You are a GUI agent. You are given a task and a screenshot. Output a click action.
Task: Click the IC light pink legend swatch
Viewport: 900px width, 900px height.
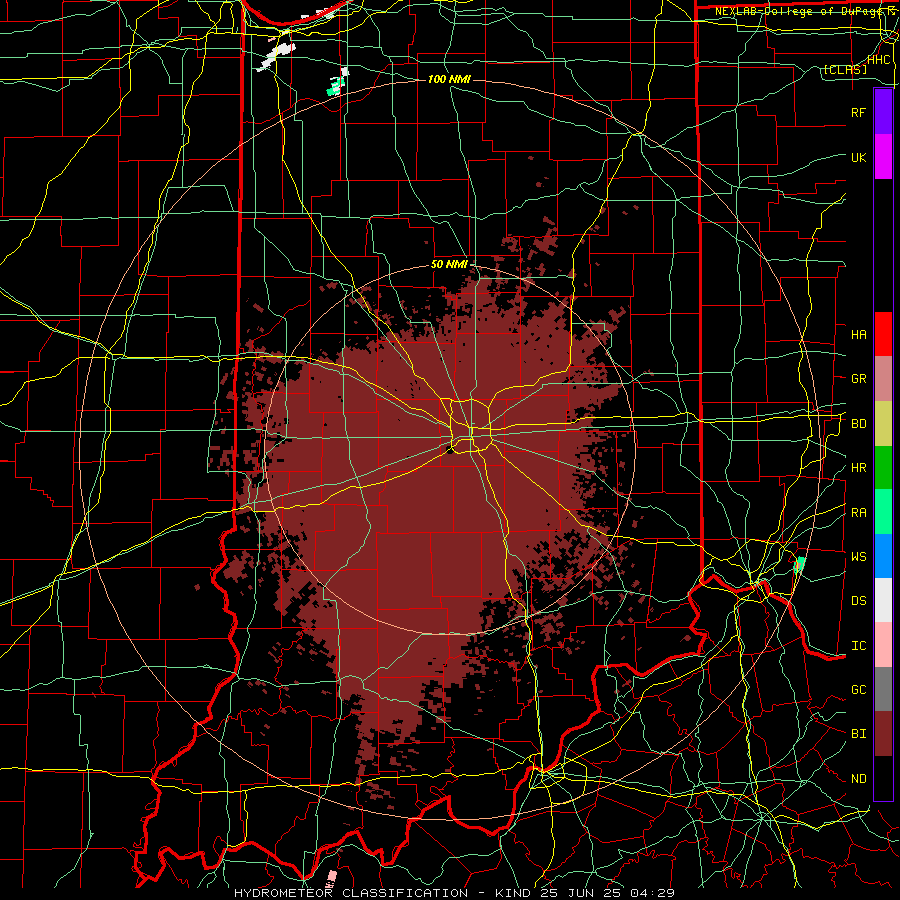point(883,645)
